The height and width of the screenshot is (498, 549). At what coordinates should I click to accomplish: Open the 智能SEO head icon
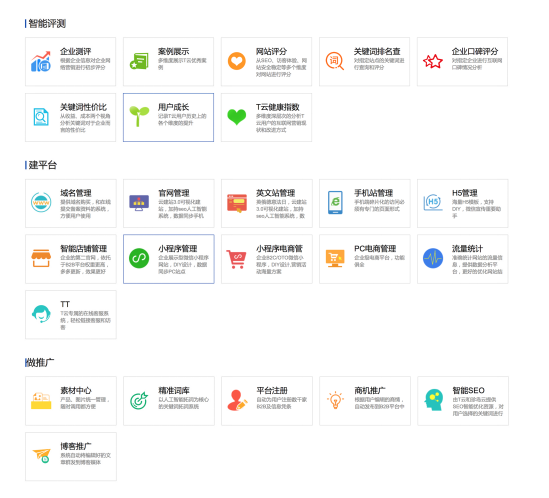(433, 400)
